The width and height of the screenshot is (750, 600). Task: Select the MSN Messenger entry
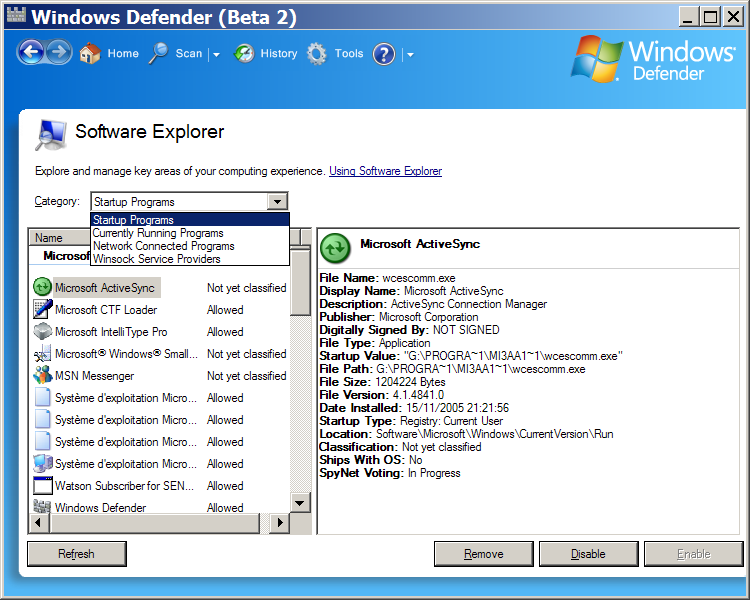point(159,376)
